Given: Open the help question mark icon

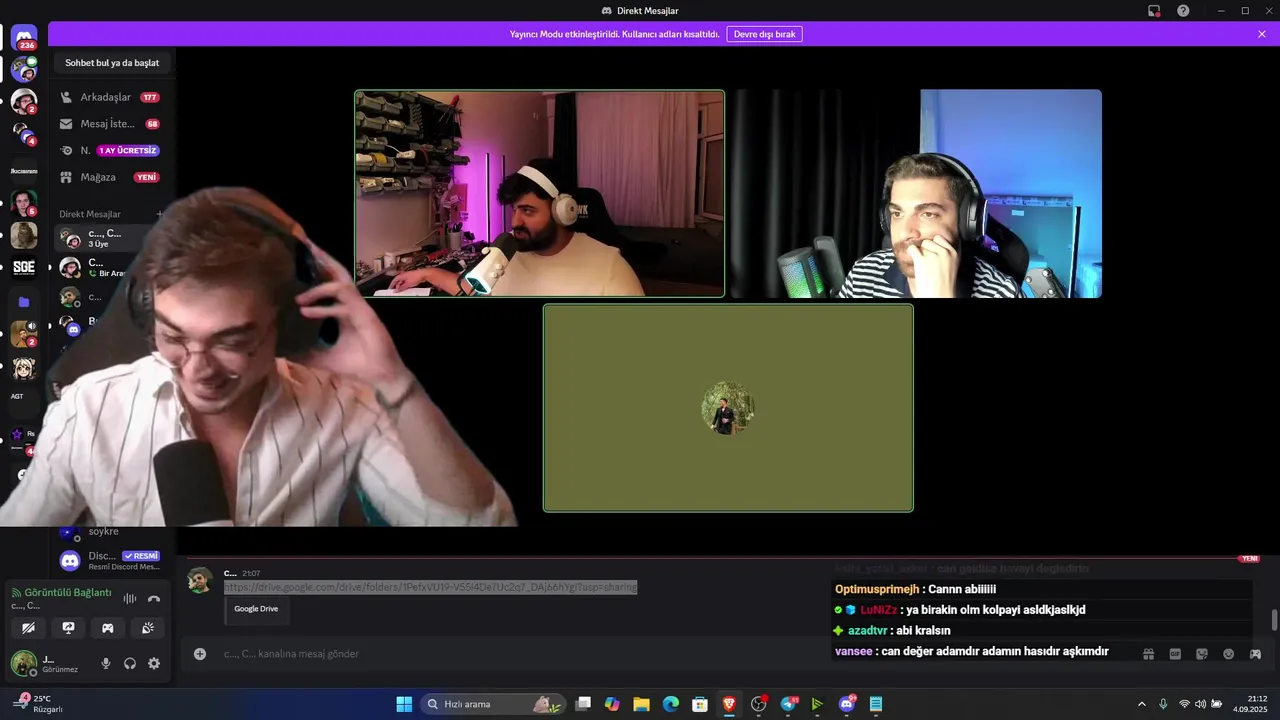Looking at the screenshot, I should click(1183, 10).
